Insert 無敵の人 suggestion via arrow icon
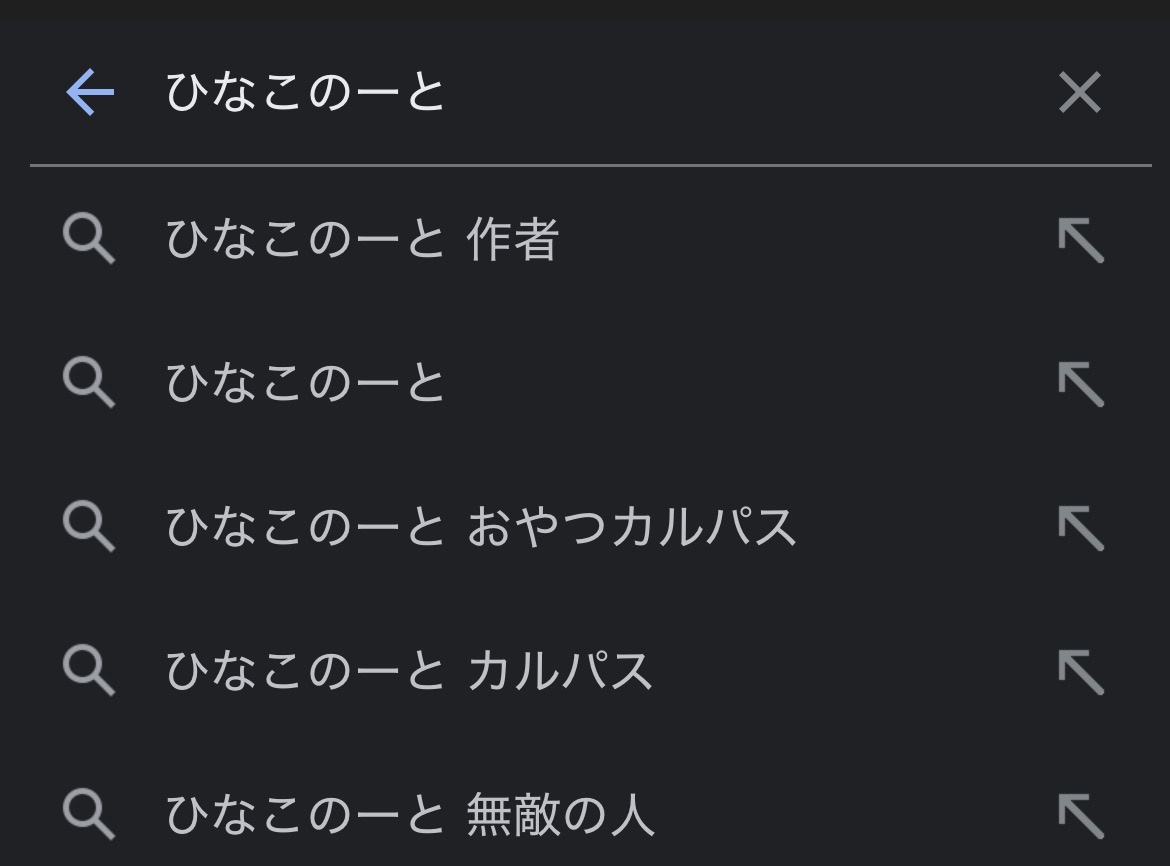 (x=1080, y=814)
